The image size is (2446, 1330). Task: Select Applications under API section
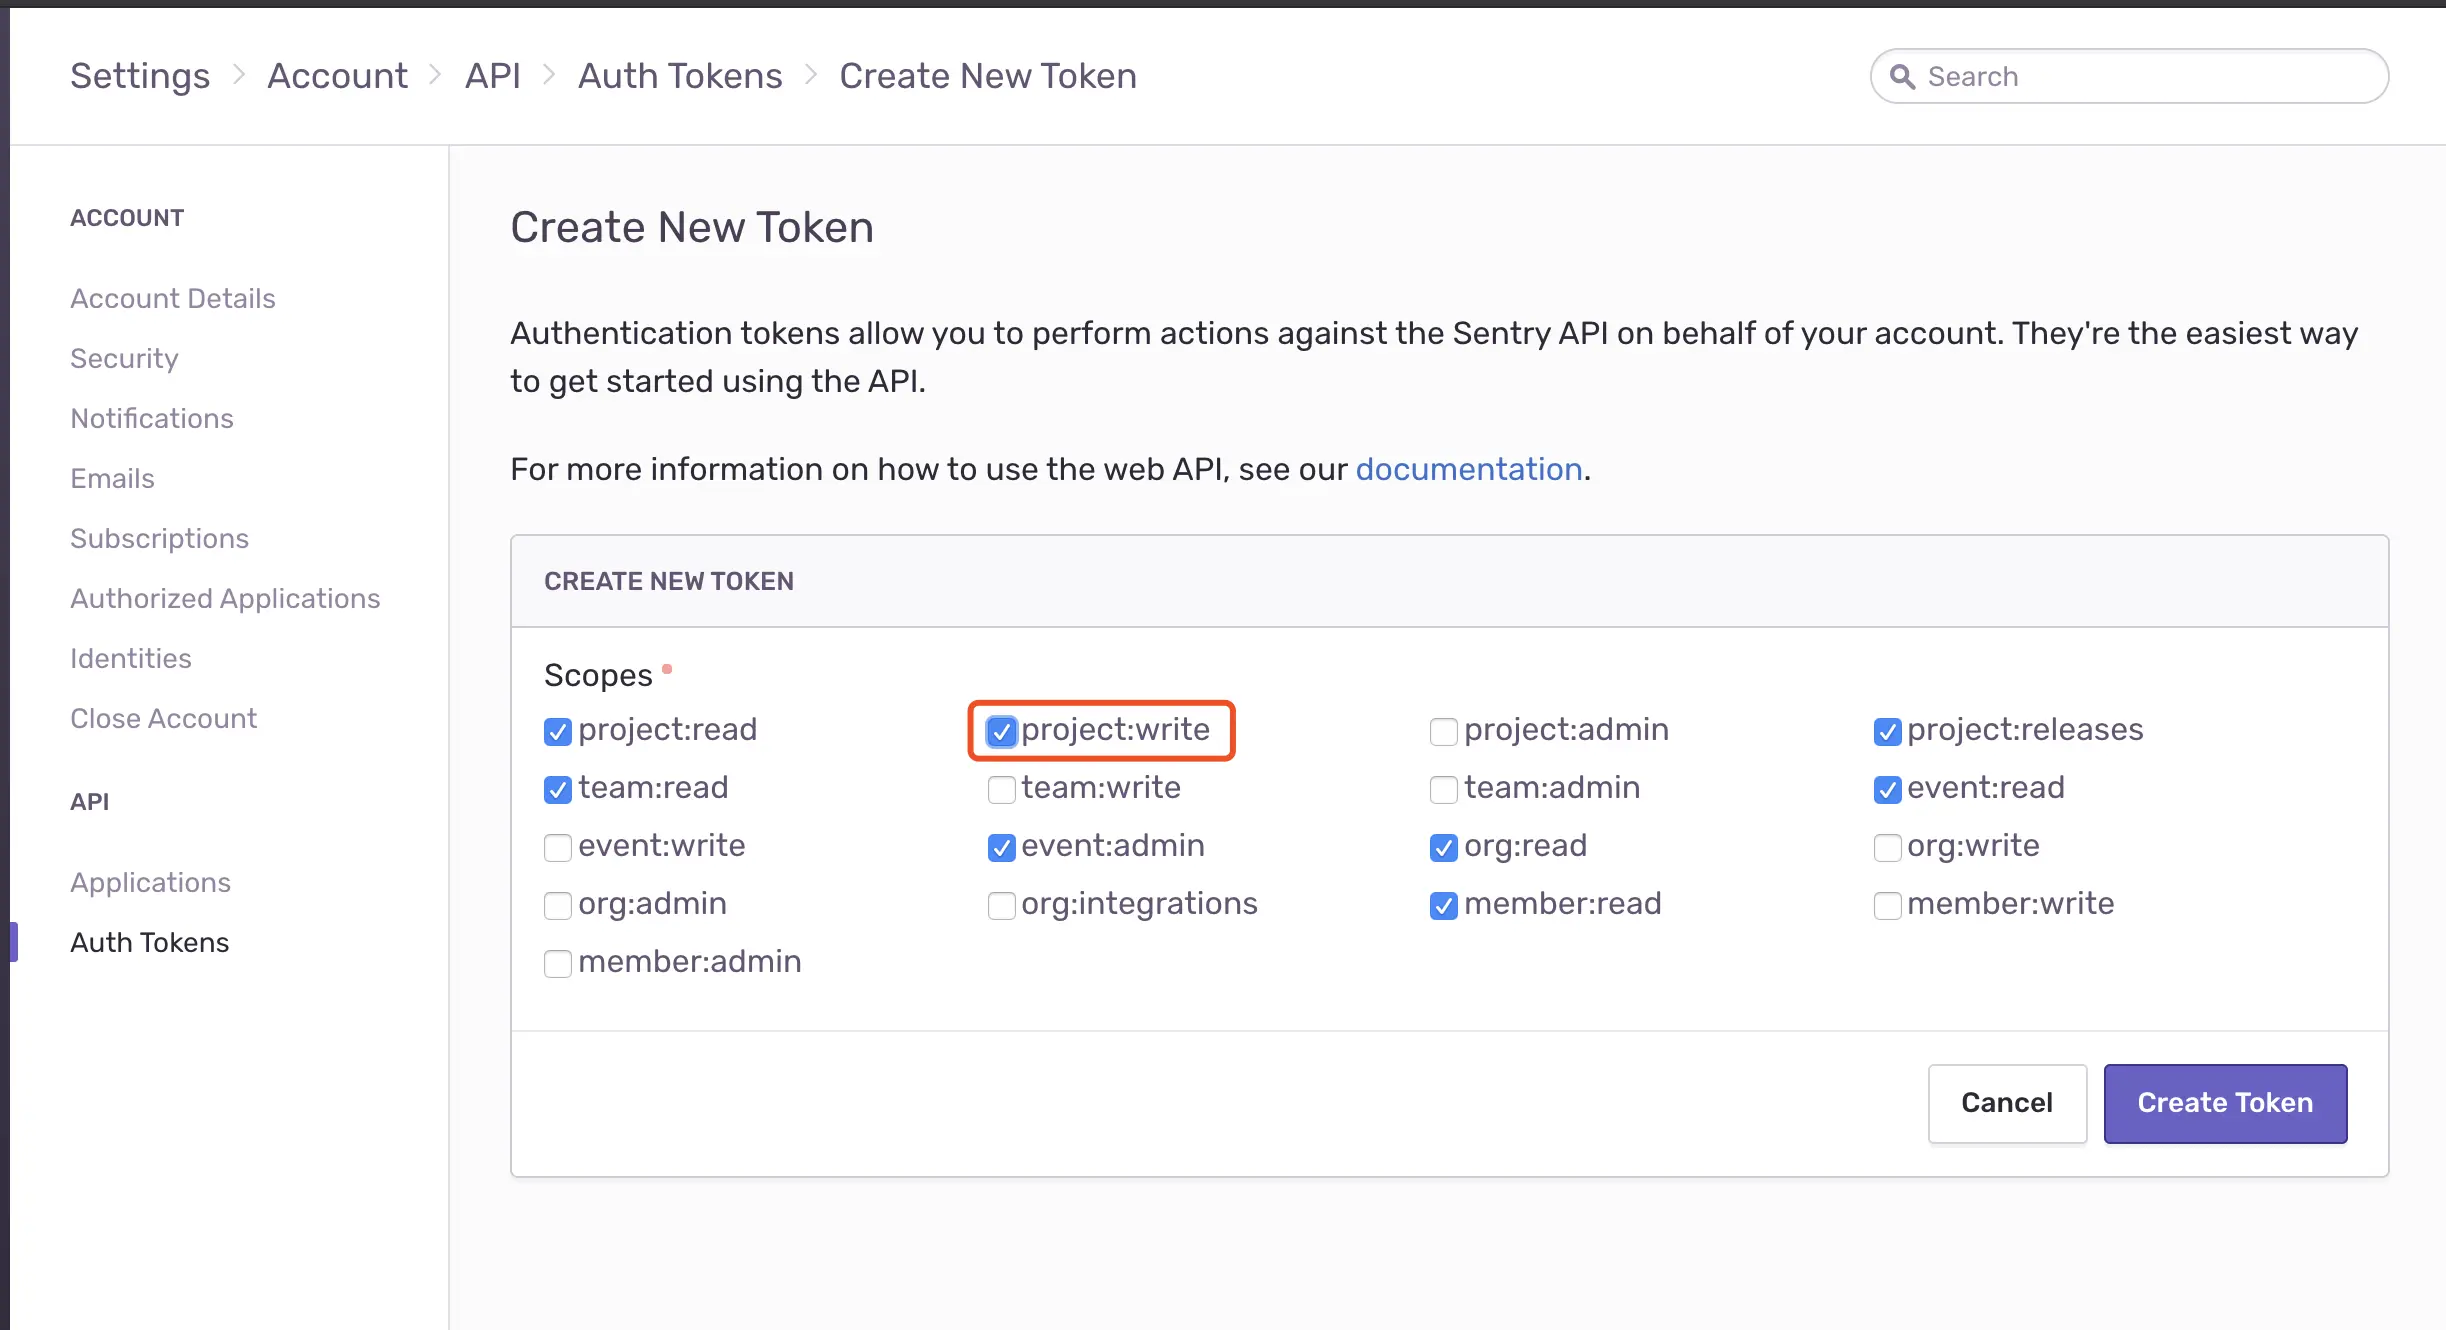pos(150,882)
